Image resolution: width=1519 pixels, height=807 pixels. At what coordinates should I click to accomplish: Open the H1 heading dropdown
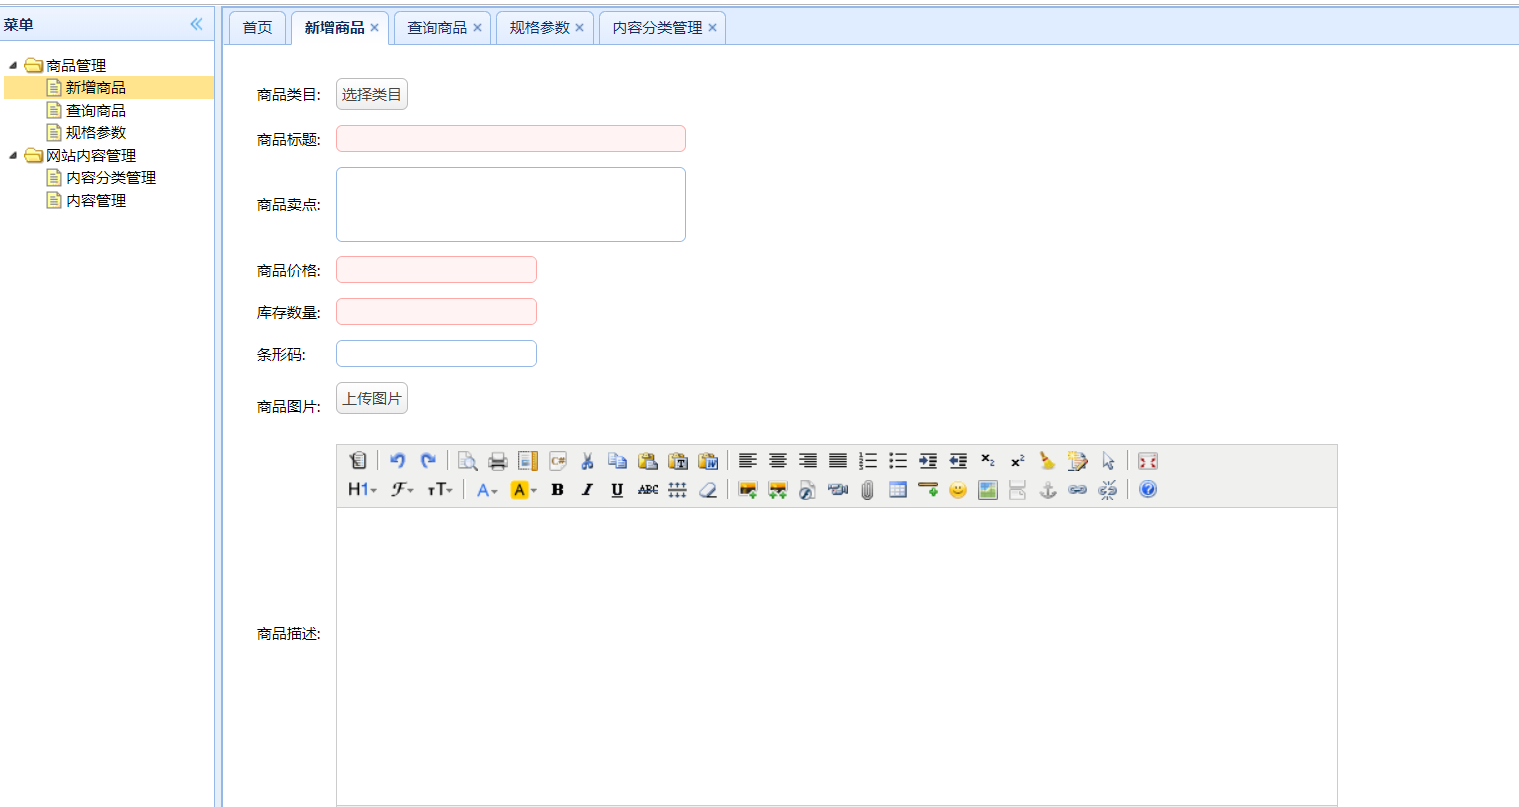tap(360, 489)
